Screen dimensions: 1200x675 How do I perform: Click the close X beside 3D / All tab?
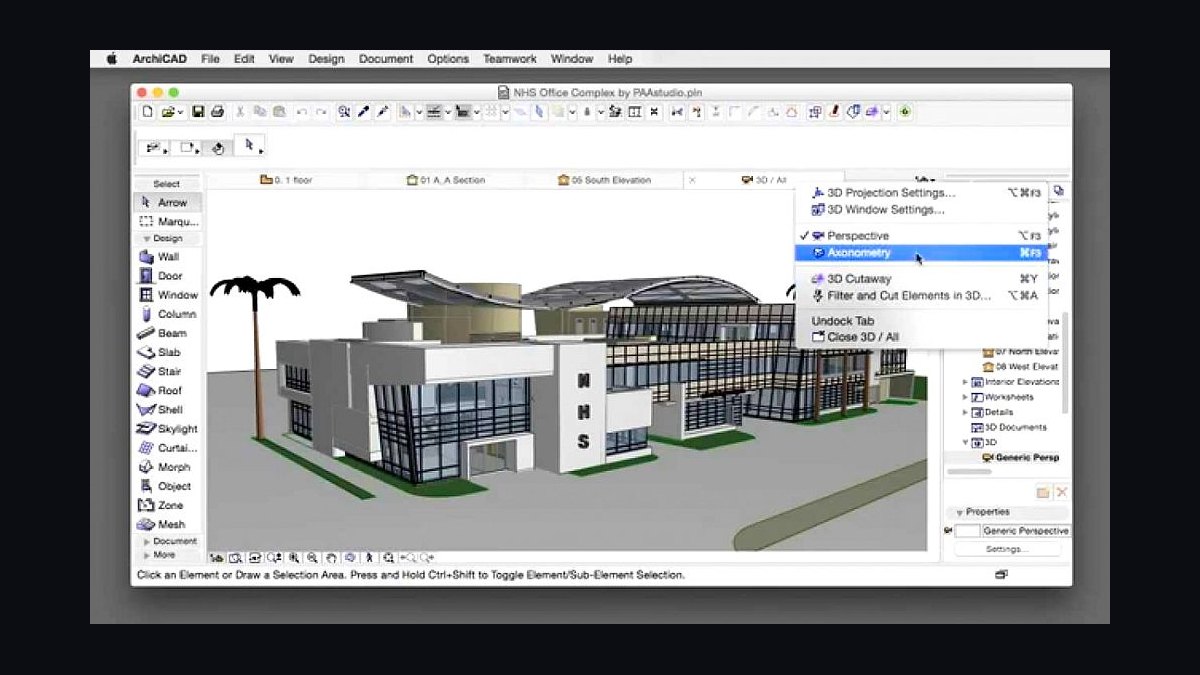693,180
